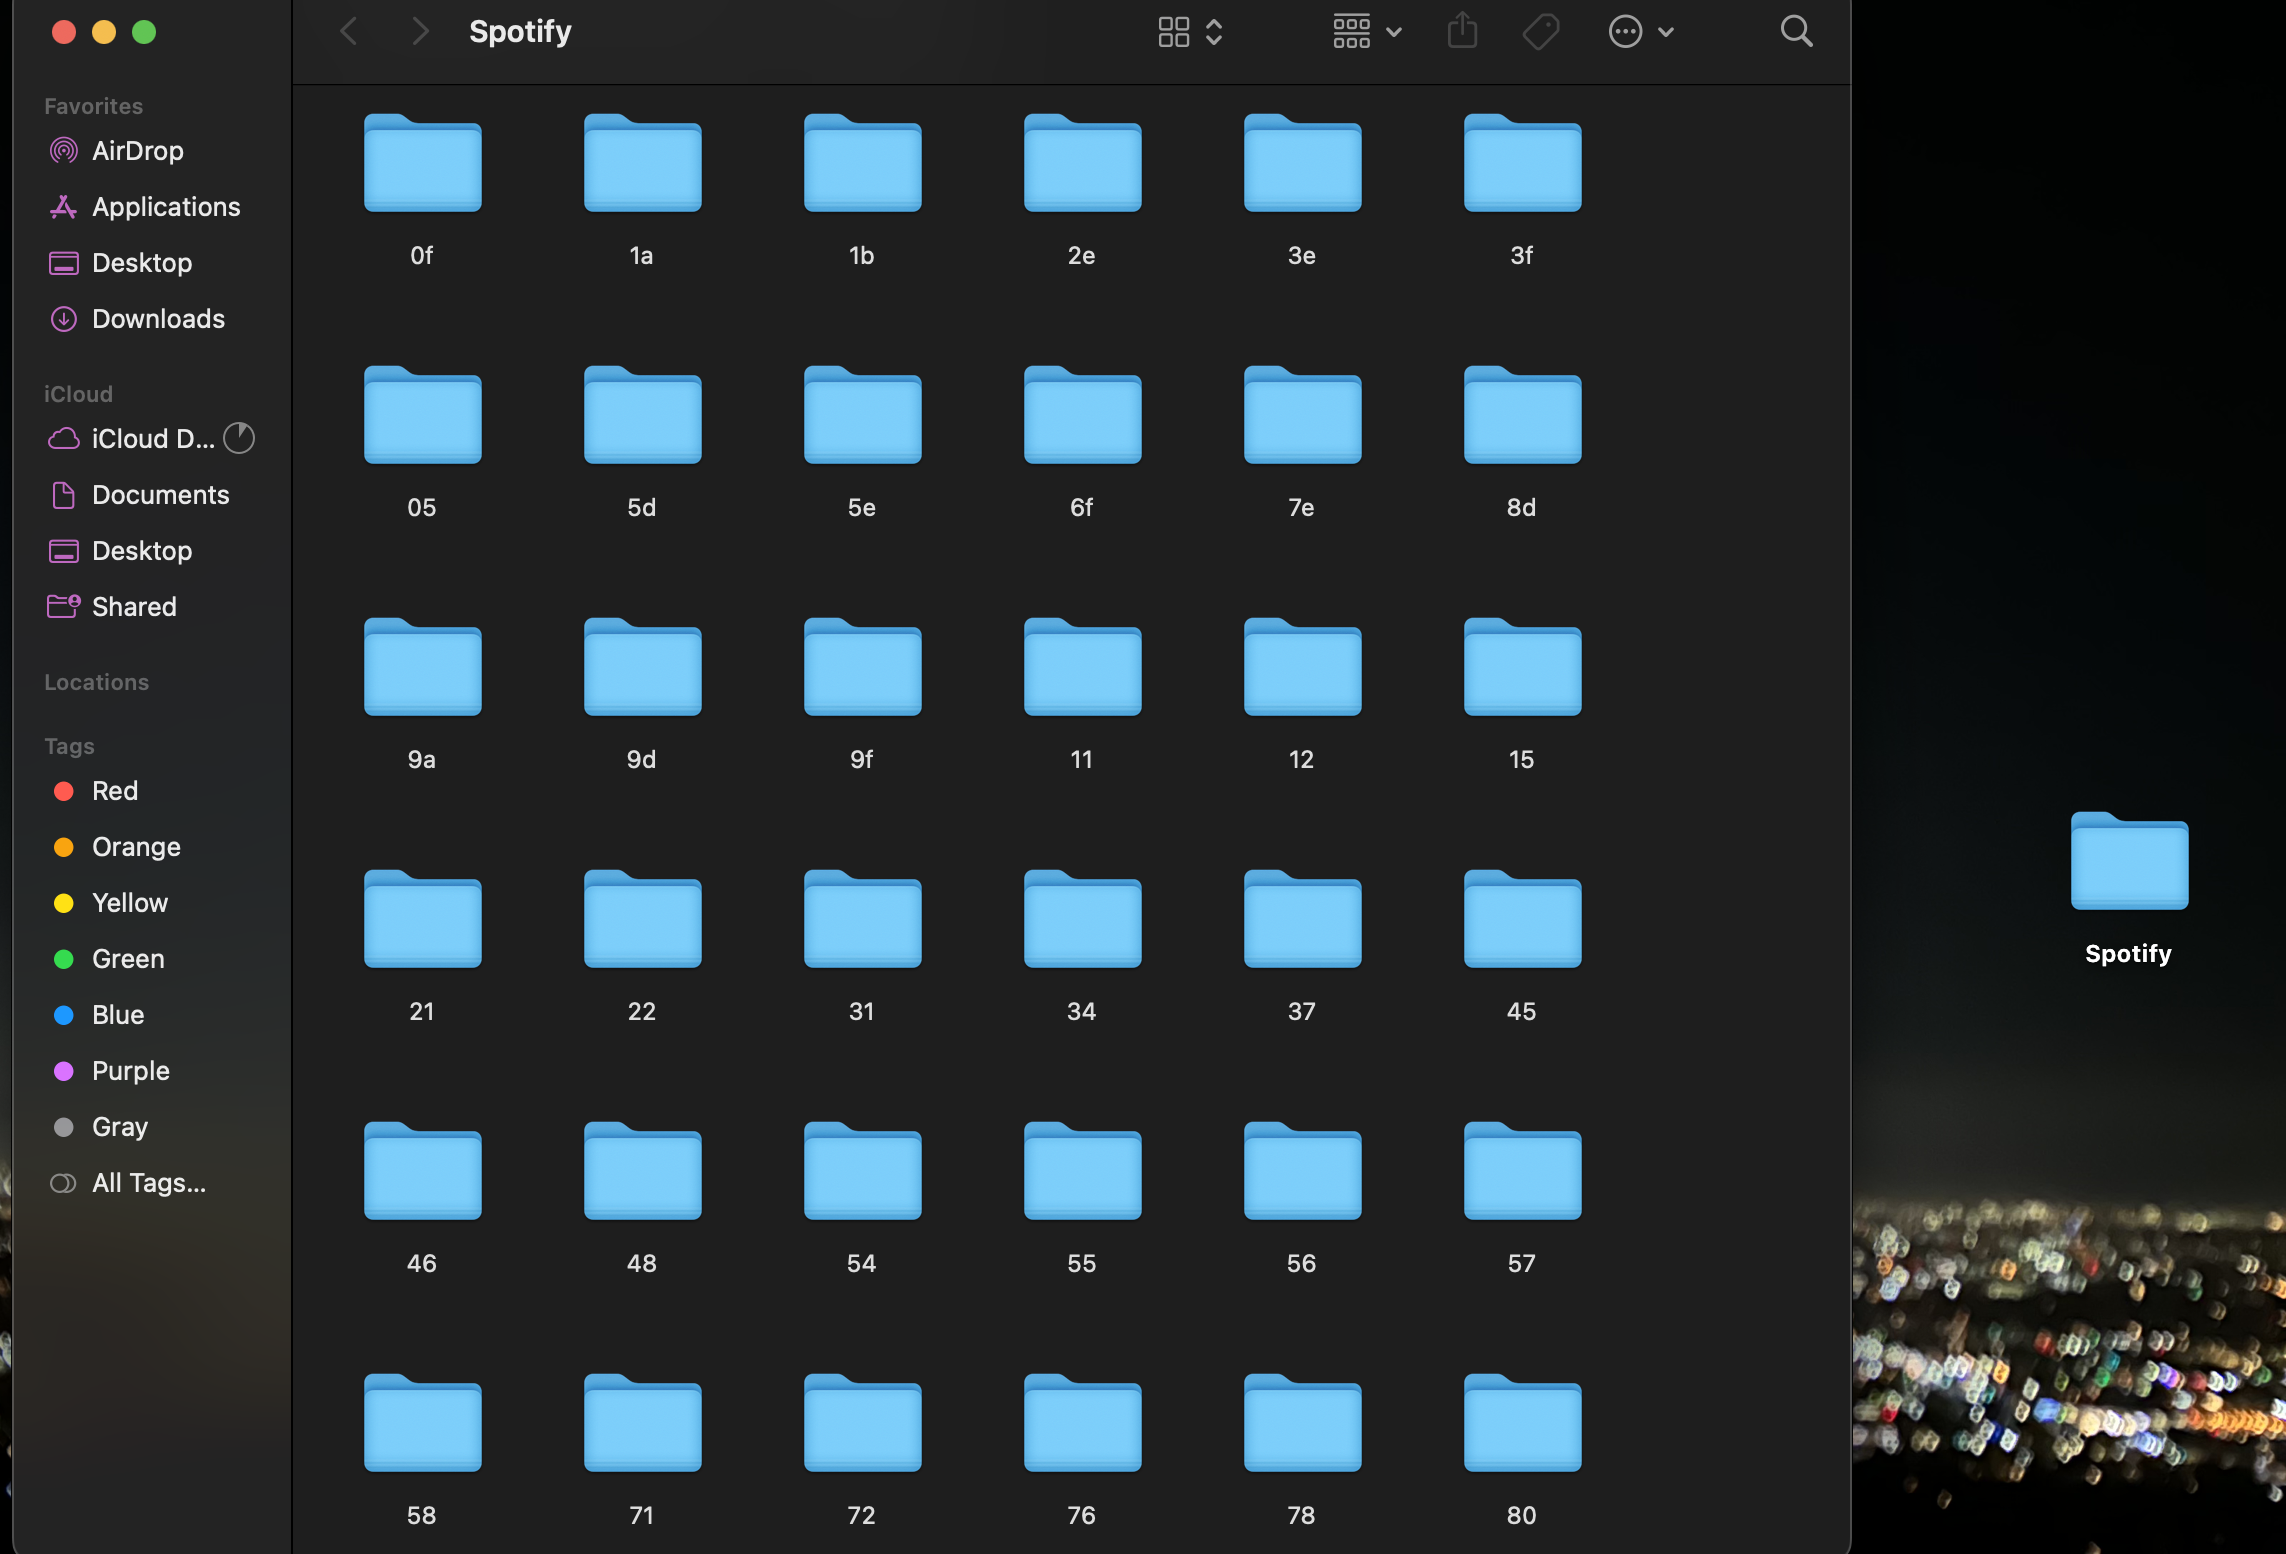Select Desktop under Favorites

click(x=142, y=262)
